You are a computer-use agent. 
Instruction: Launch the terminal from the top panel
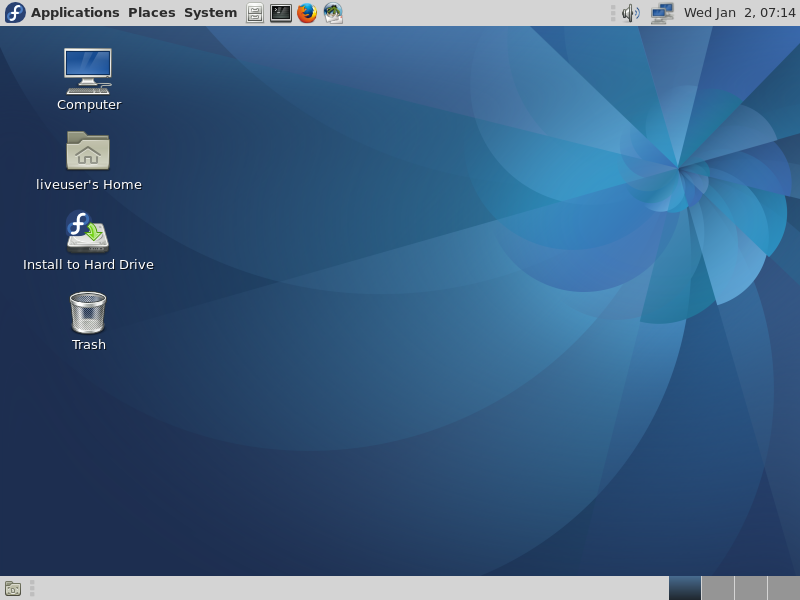[281, 13]
